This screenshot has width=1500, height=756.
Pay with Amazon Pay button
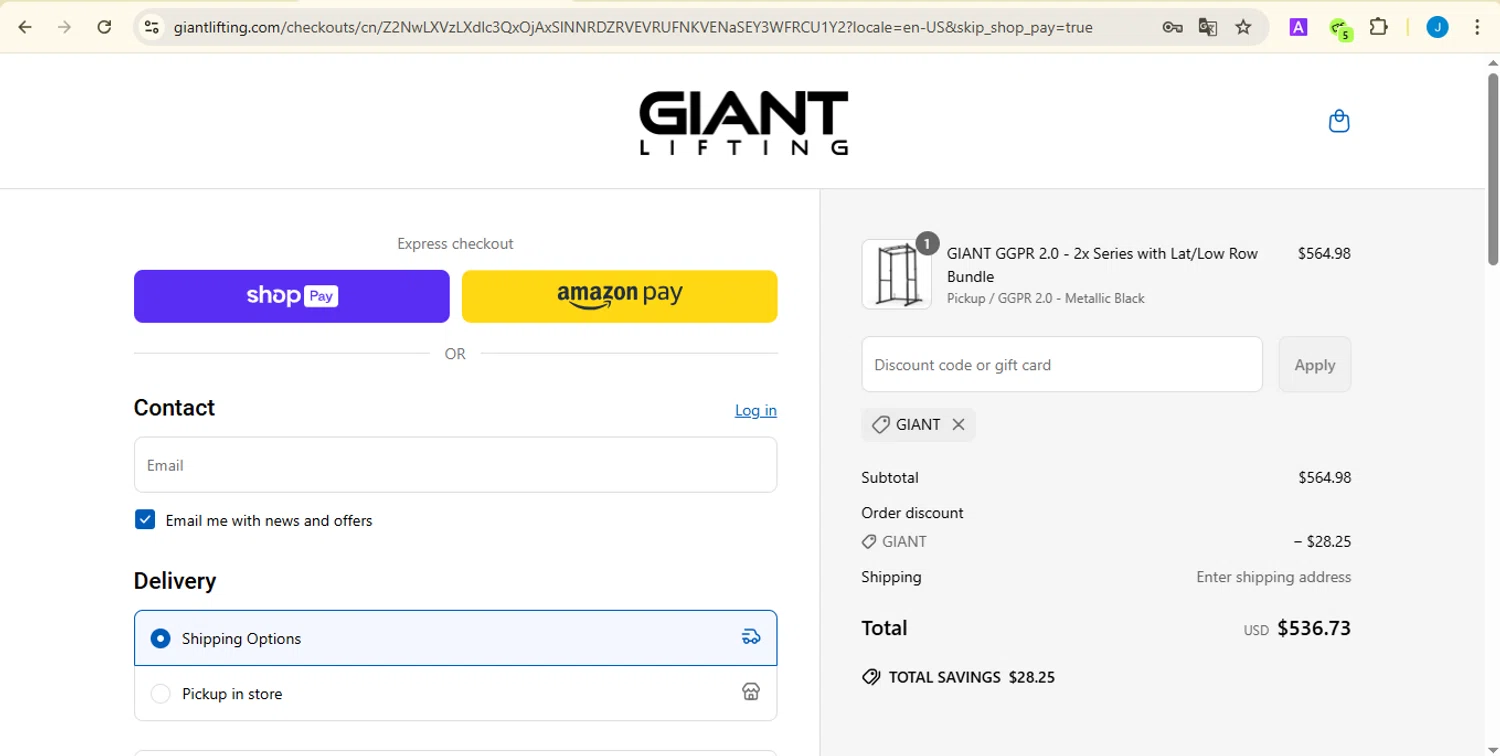point(619,296)
